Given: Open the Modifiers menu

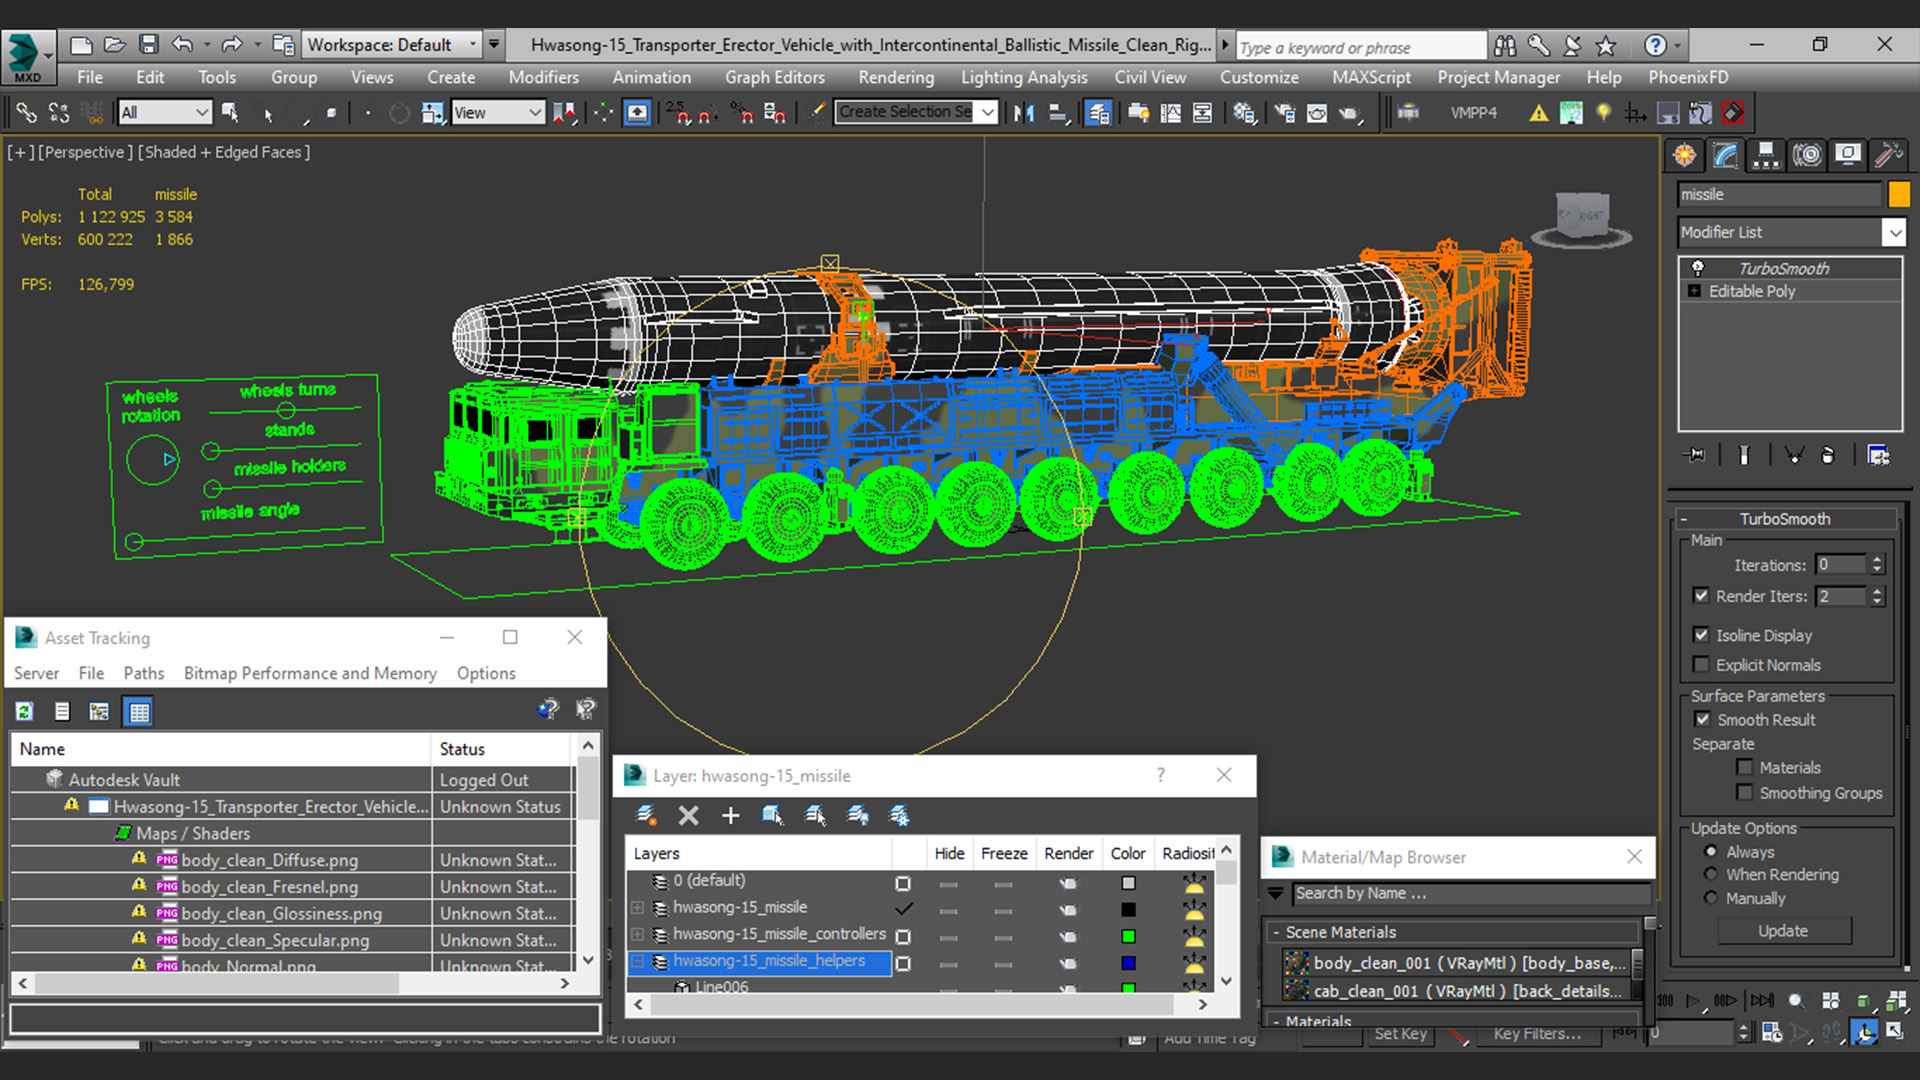Looking at the screenshot, I should click(x=543, y=77).
